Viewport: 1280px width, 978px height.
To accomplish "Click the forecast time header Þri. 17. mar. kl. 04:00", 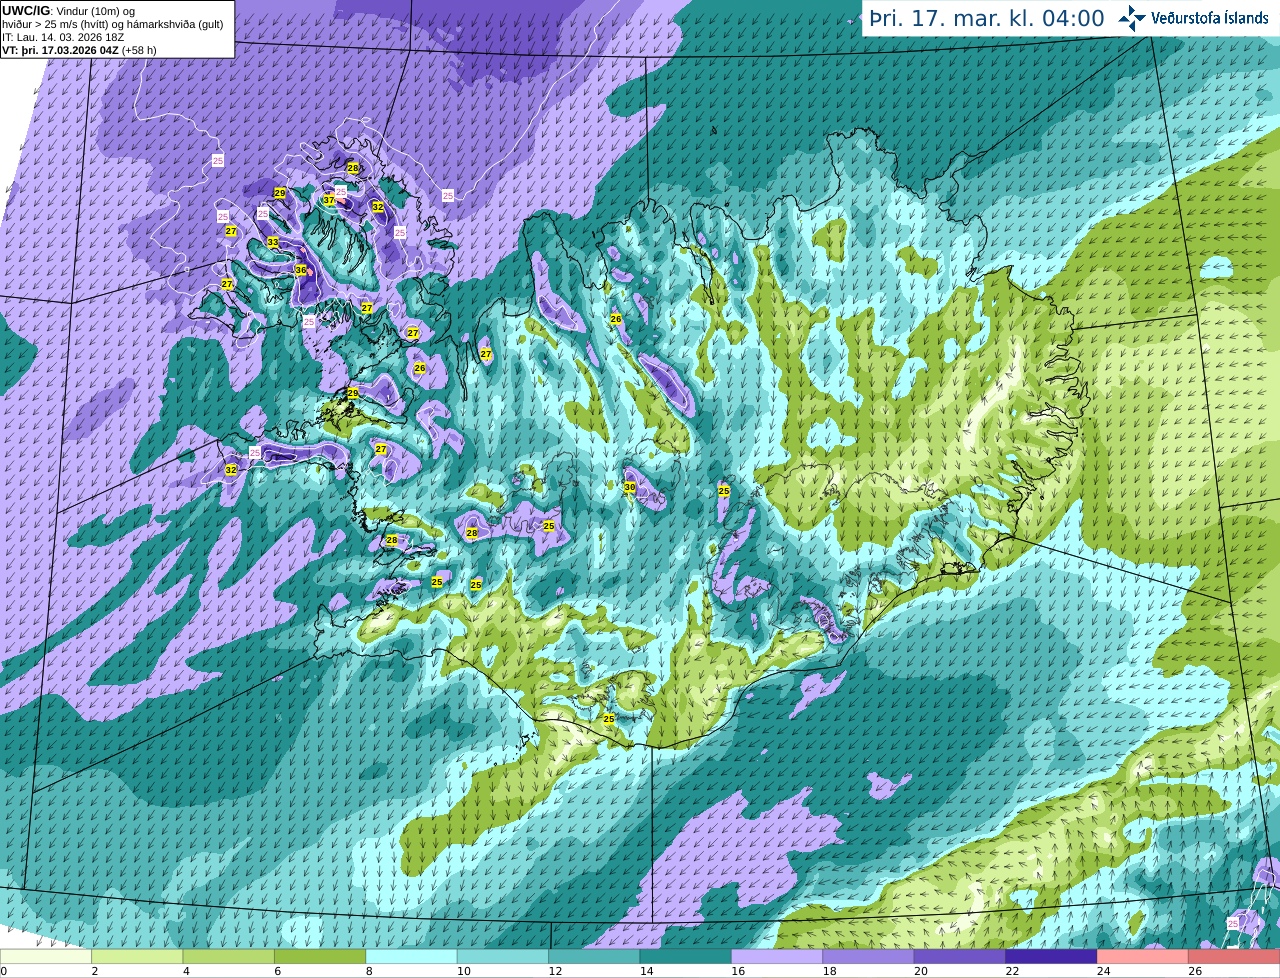I will click(987, 18).
